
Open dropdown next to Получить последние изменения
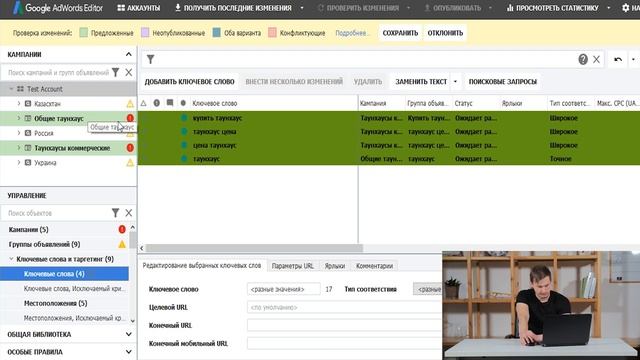coord(302,8)
